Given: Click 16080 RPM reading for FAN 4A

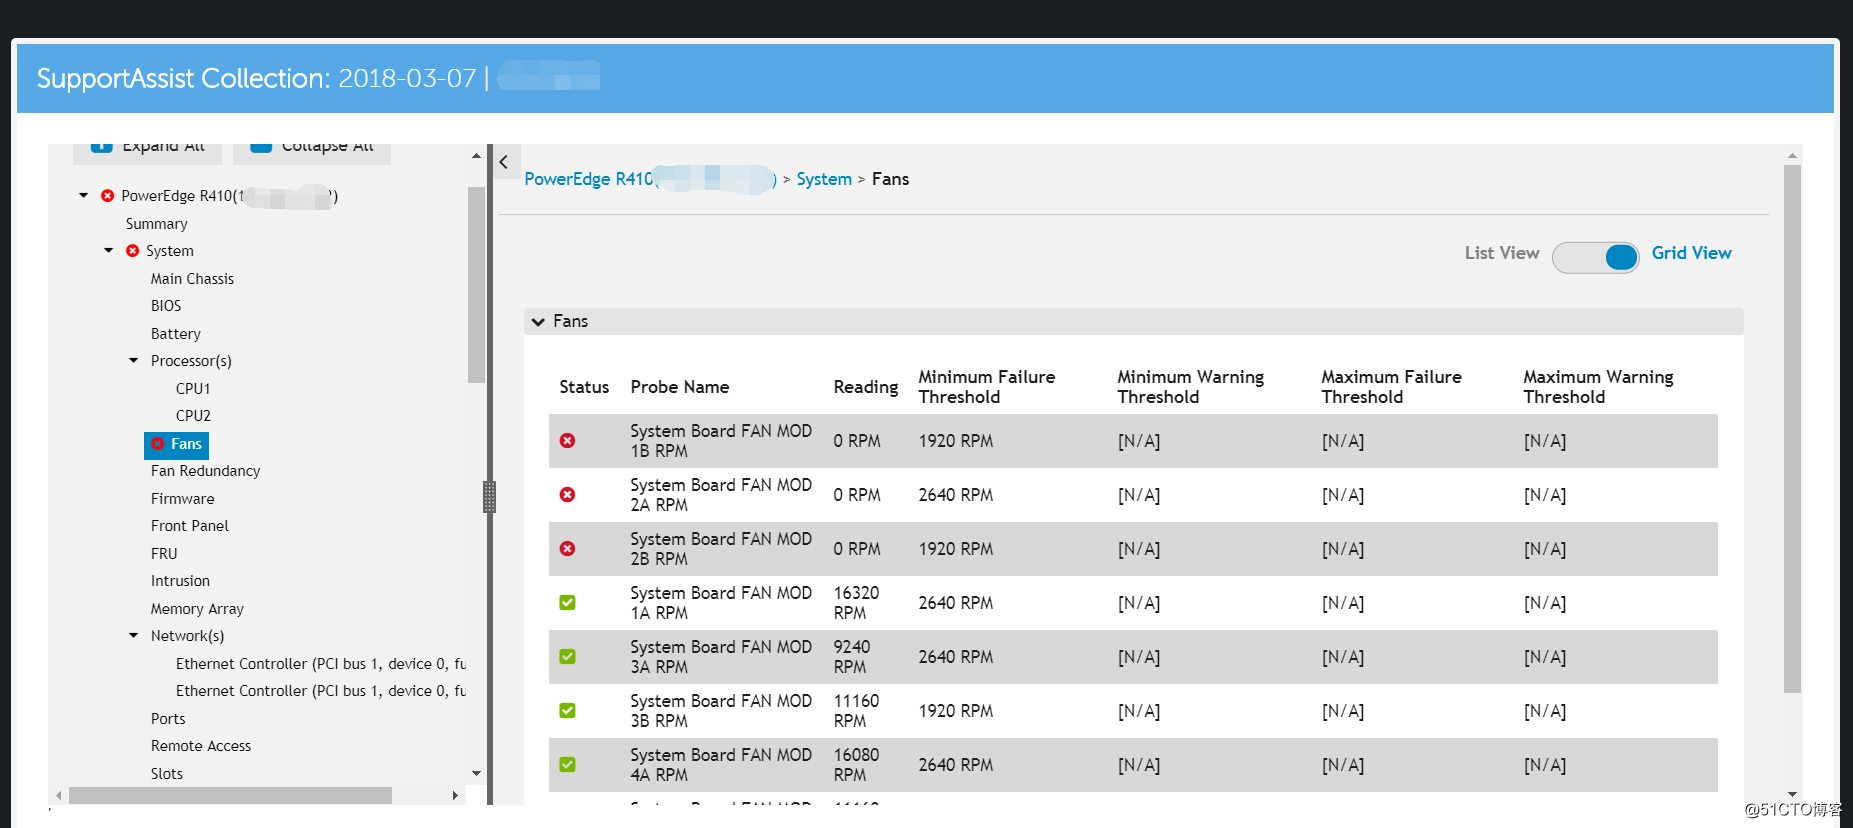Looking at the screenshot, I should (856, 765).
